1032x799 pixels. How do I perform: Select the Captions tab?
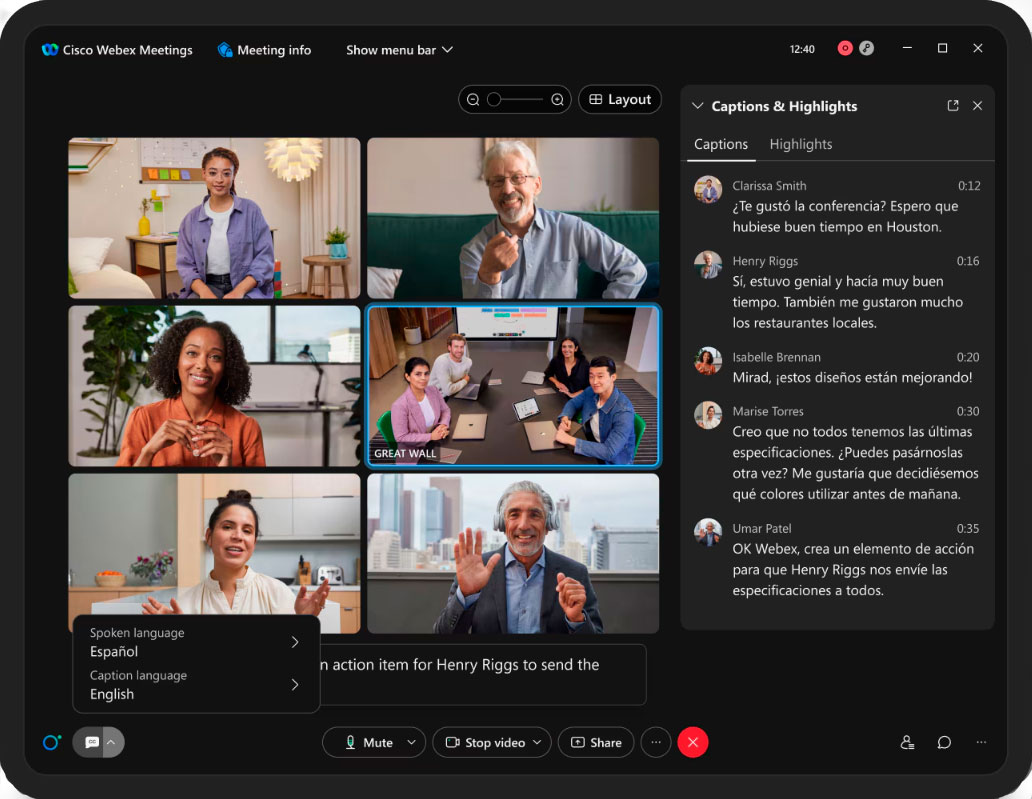[721, 144]
